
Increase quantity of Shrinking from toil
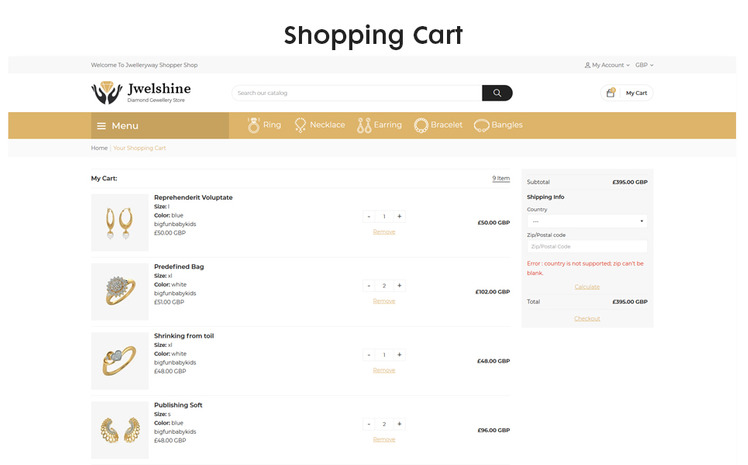pos(400,355)
